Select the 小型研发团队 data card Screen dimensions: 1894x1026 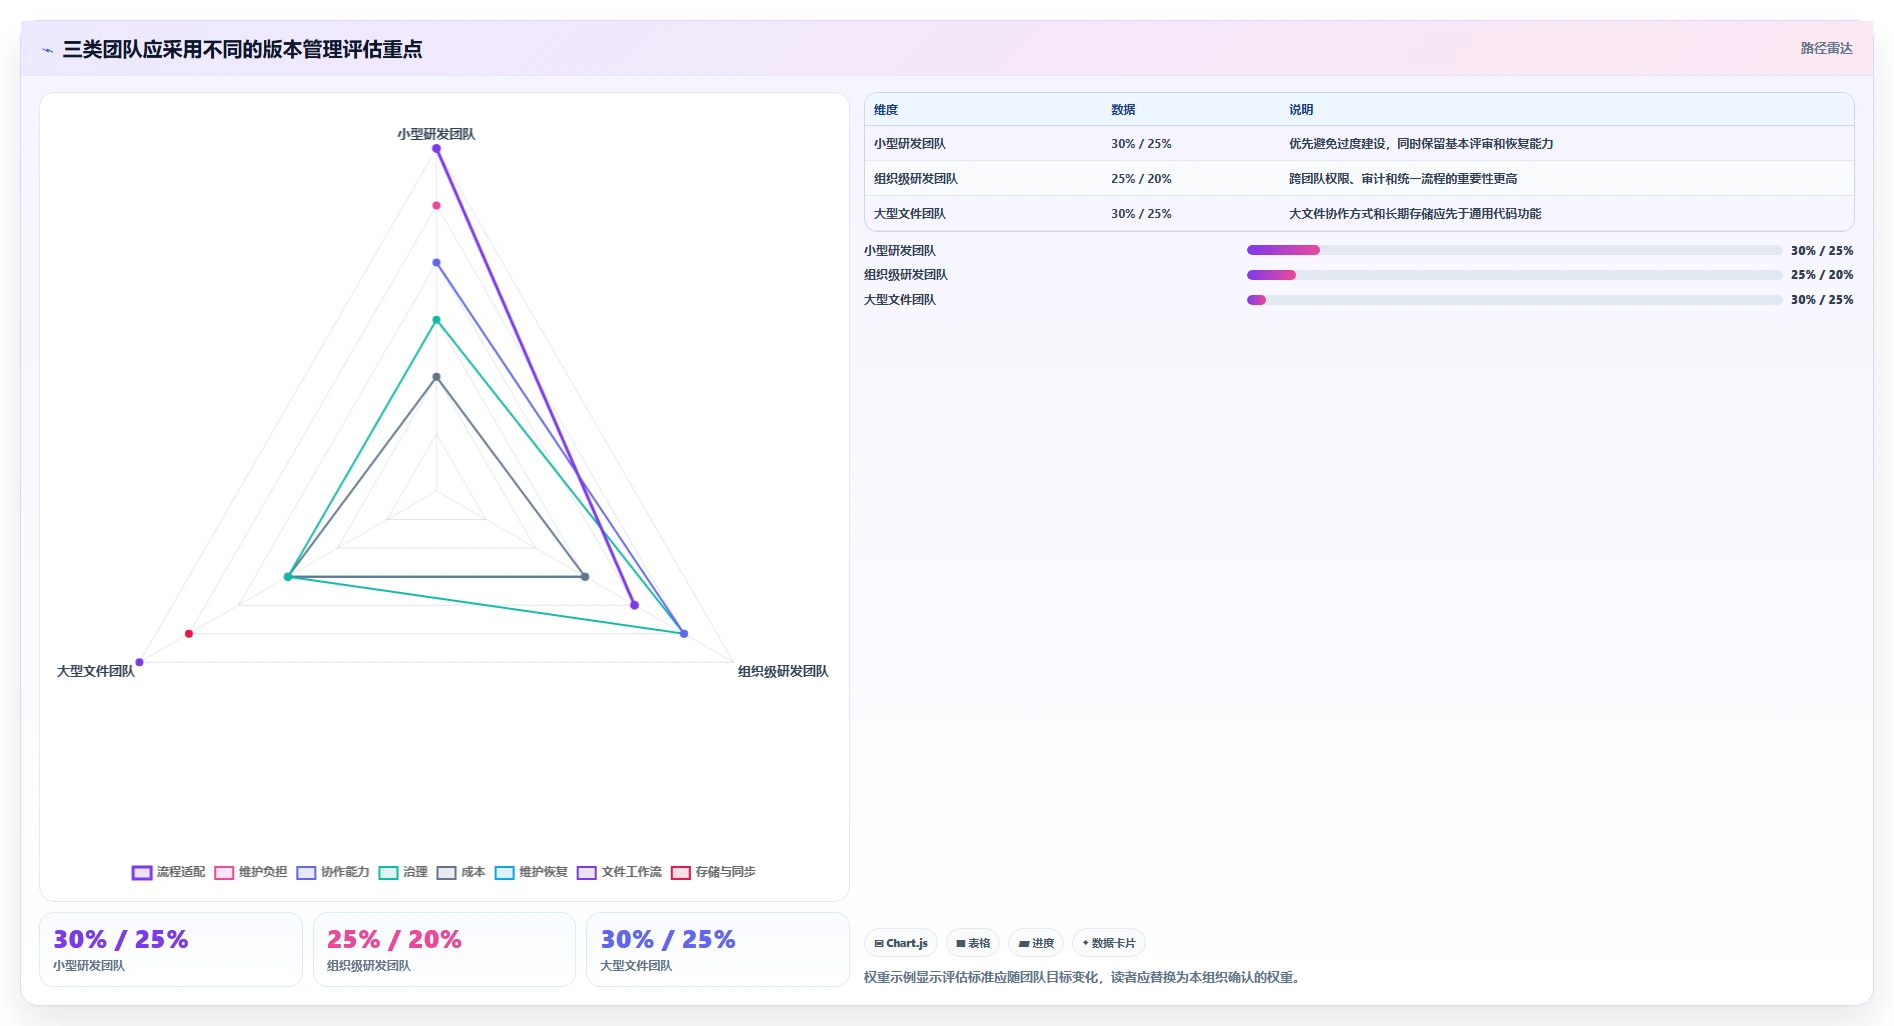pos(171,949)
